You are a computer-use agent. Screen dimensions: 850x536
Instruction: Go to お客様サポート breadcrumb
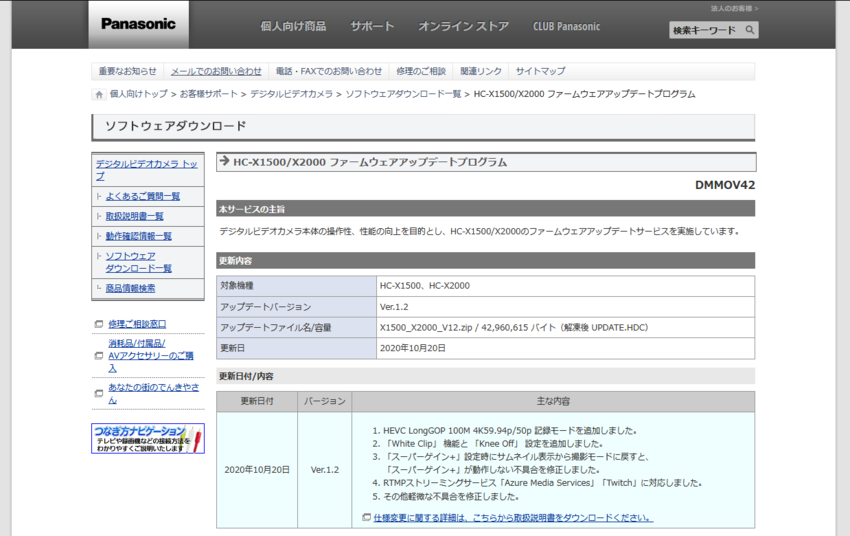click(x=209, y=94)
